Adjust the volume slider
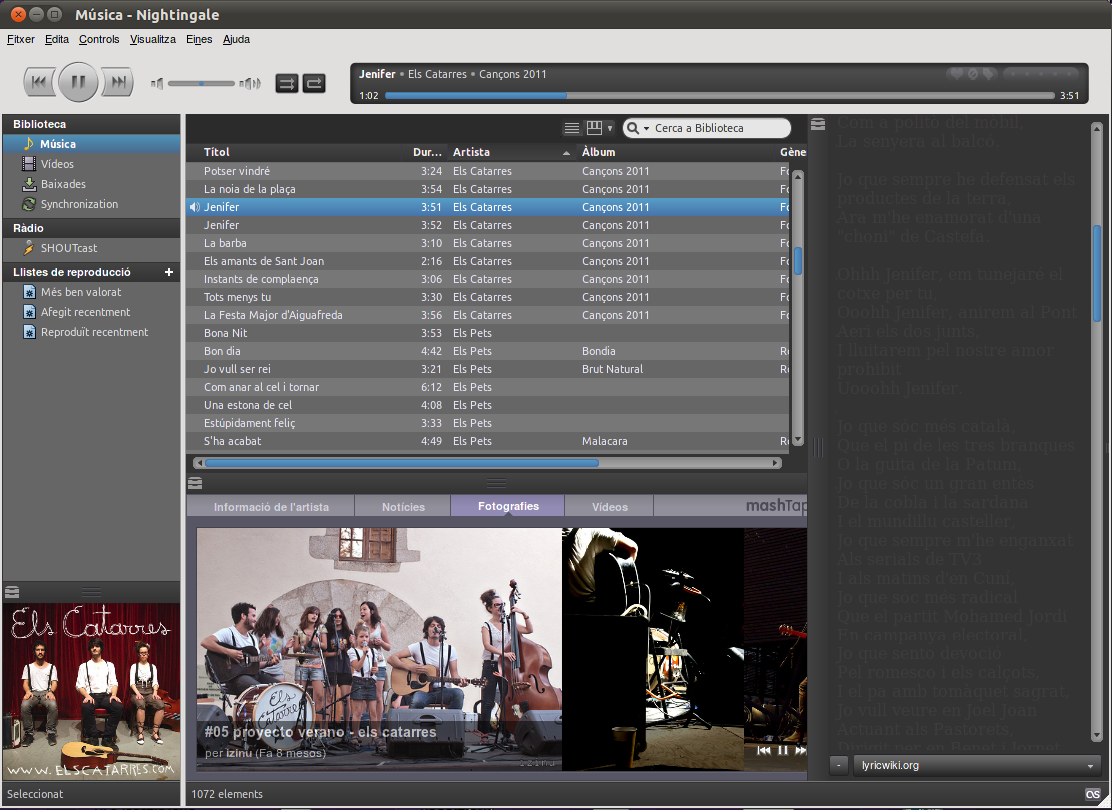 tap(201, 84)
